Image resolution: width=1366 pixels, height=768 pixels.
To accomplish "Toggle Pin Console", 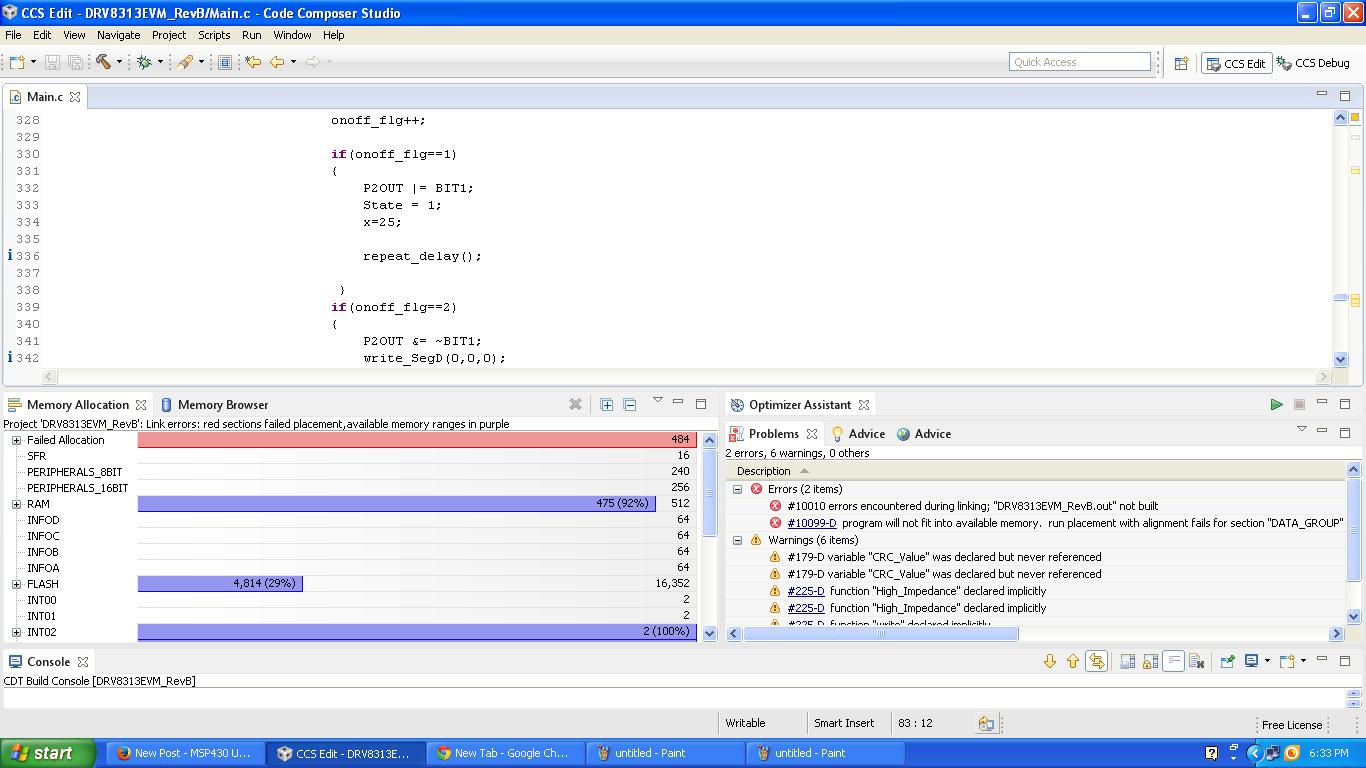I will tap(1228, 661).
